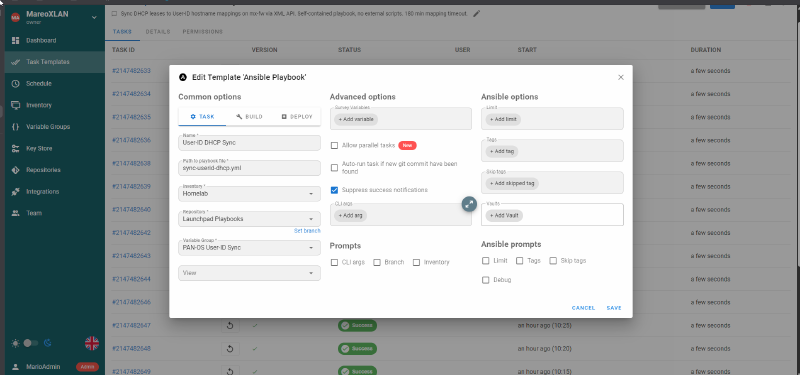The height and width of the screenshot is (375, 800).
Task: Enable Allow parallel tasks checkbox
Action: coord(335,145)
